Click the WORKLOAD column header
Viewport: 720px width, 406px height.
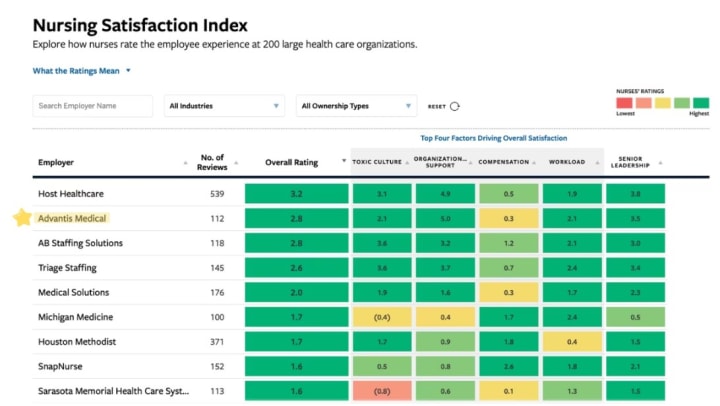[567, 162]
